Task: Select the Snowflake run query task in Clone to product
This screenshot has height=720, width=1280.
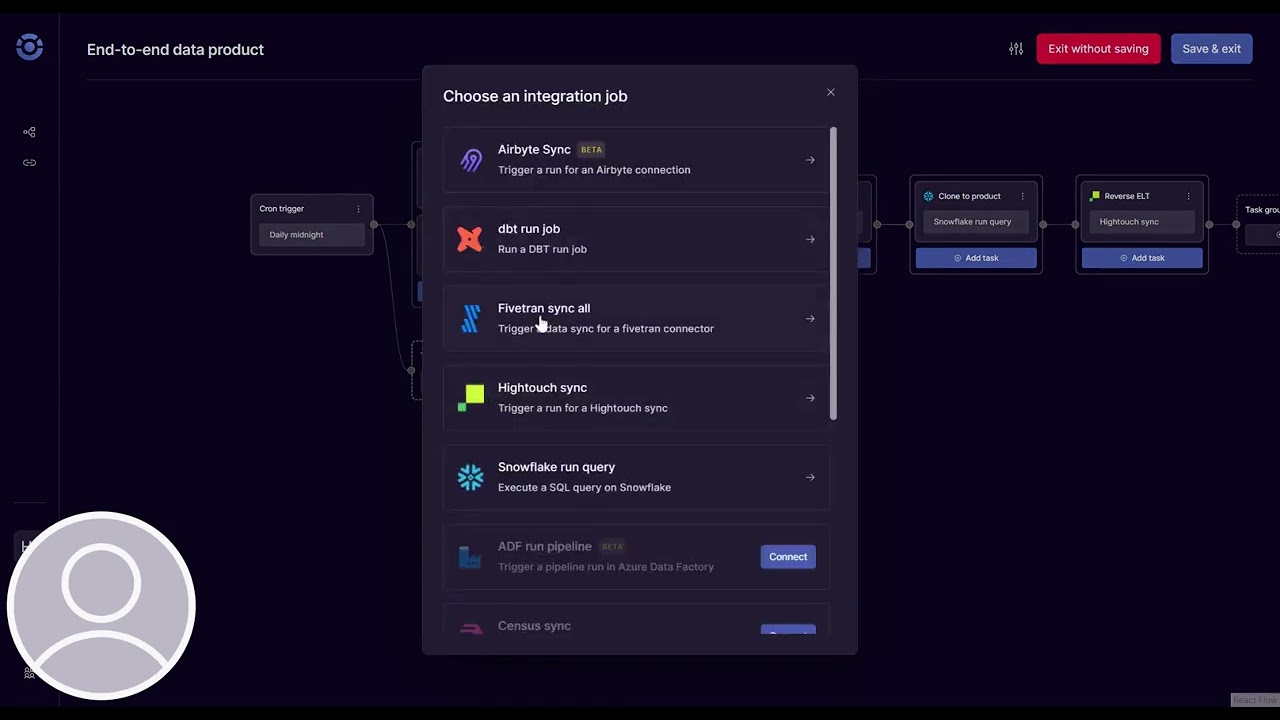Action: click(x=976, y=222)
